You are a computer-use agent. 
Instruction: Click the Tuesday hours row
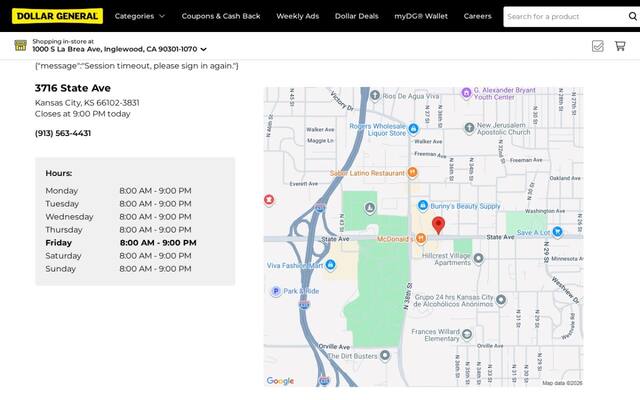coord(118,204)
